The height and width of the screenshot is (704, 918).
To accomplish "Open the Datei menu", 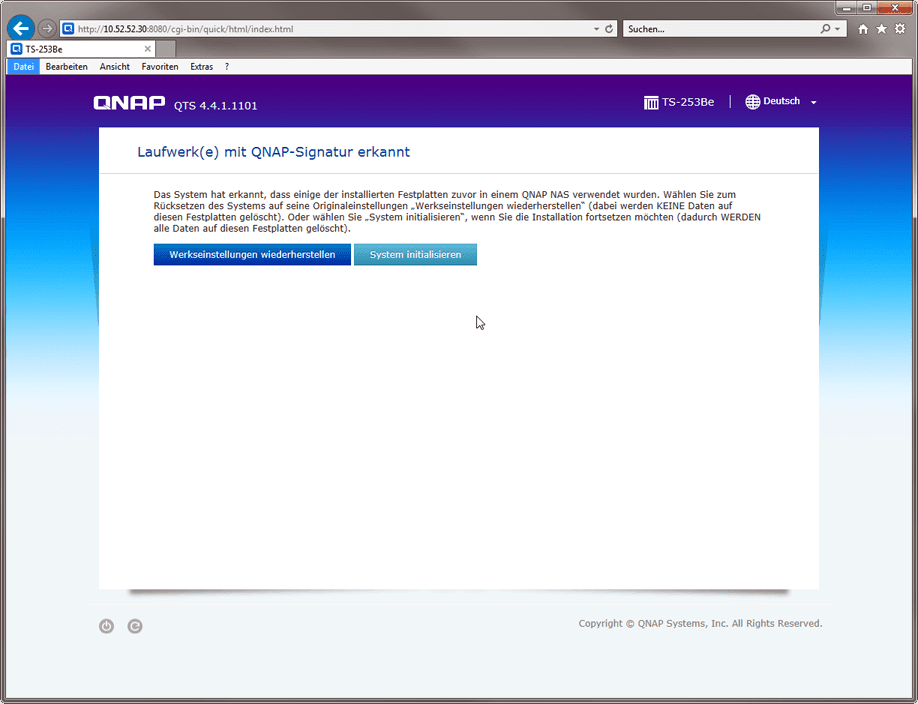I will point(23,67).
